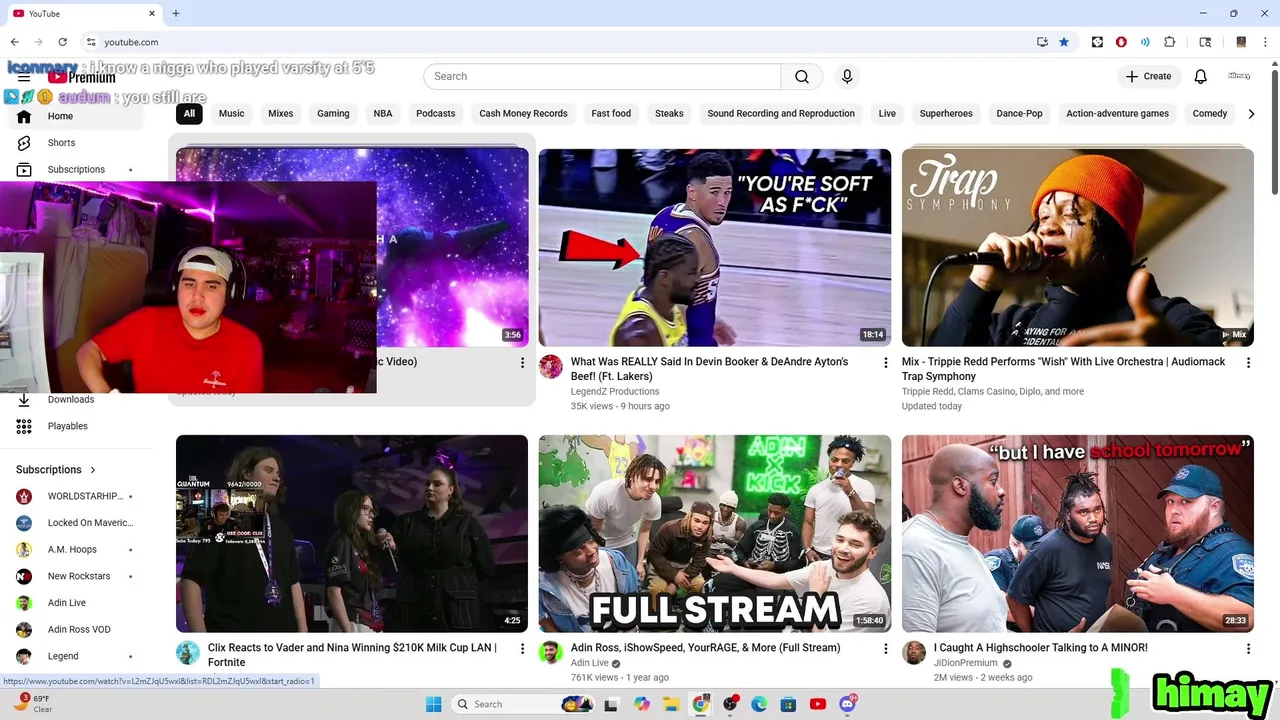Open options for Trippie Redd mix
This screenshot has height=720, width=1280.
tap(1248, 362)
